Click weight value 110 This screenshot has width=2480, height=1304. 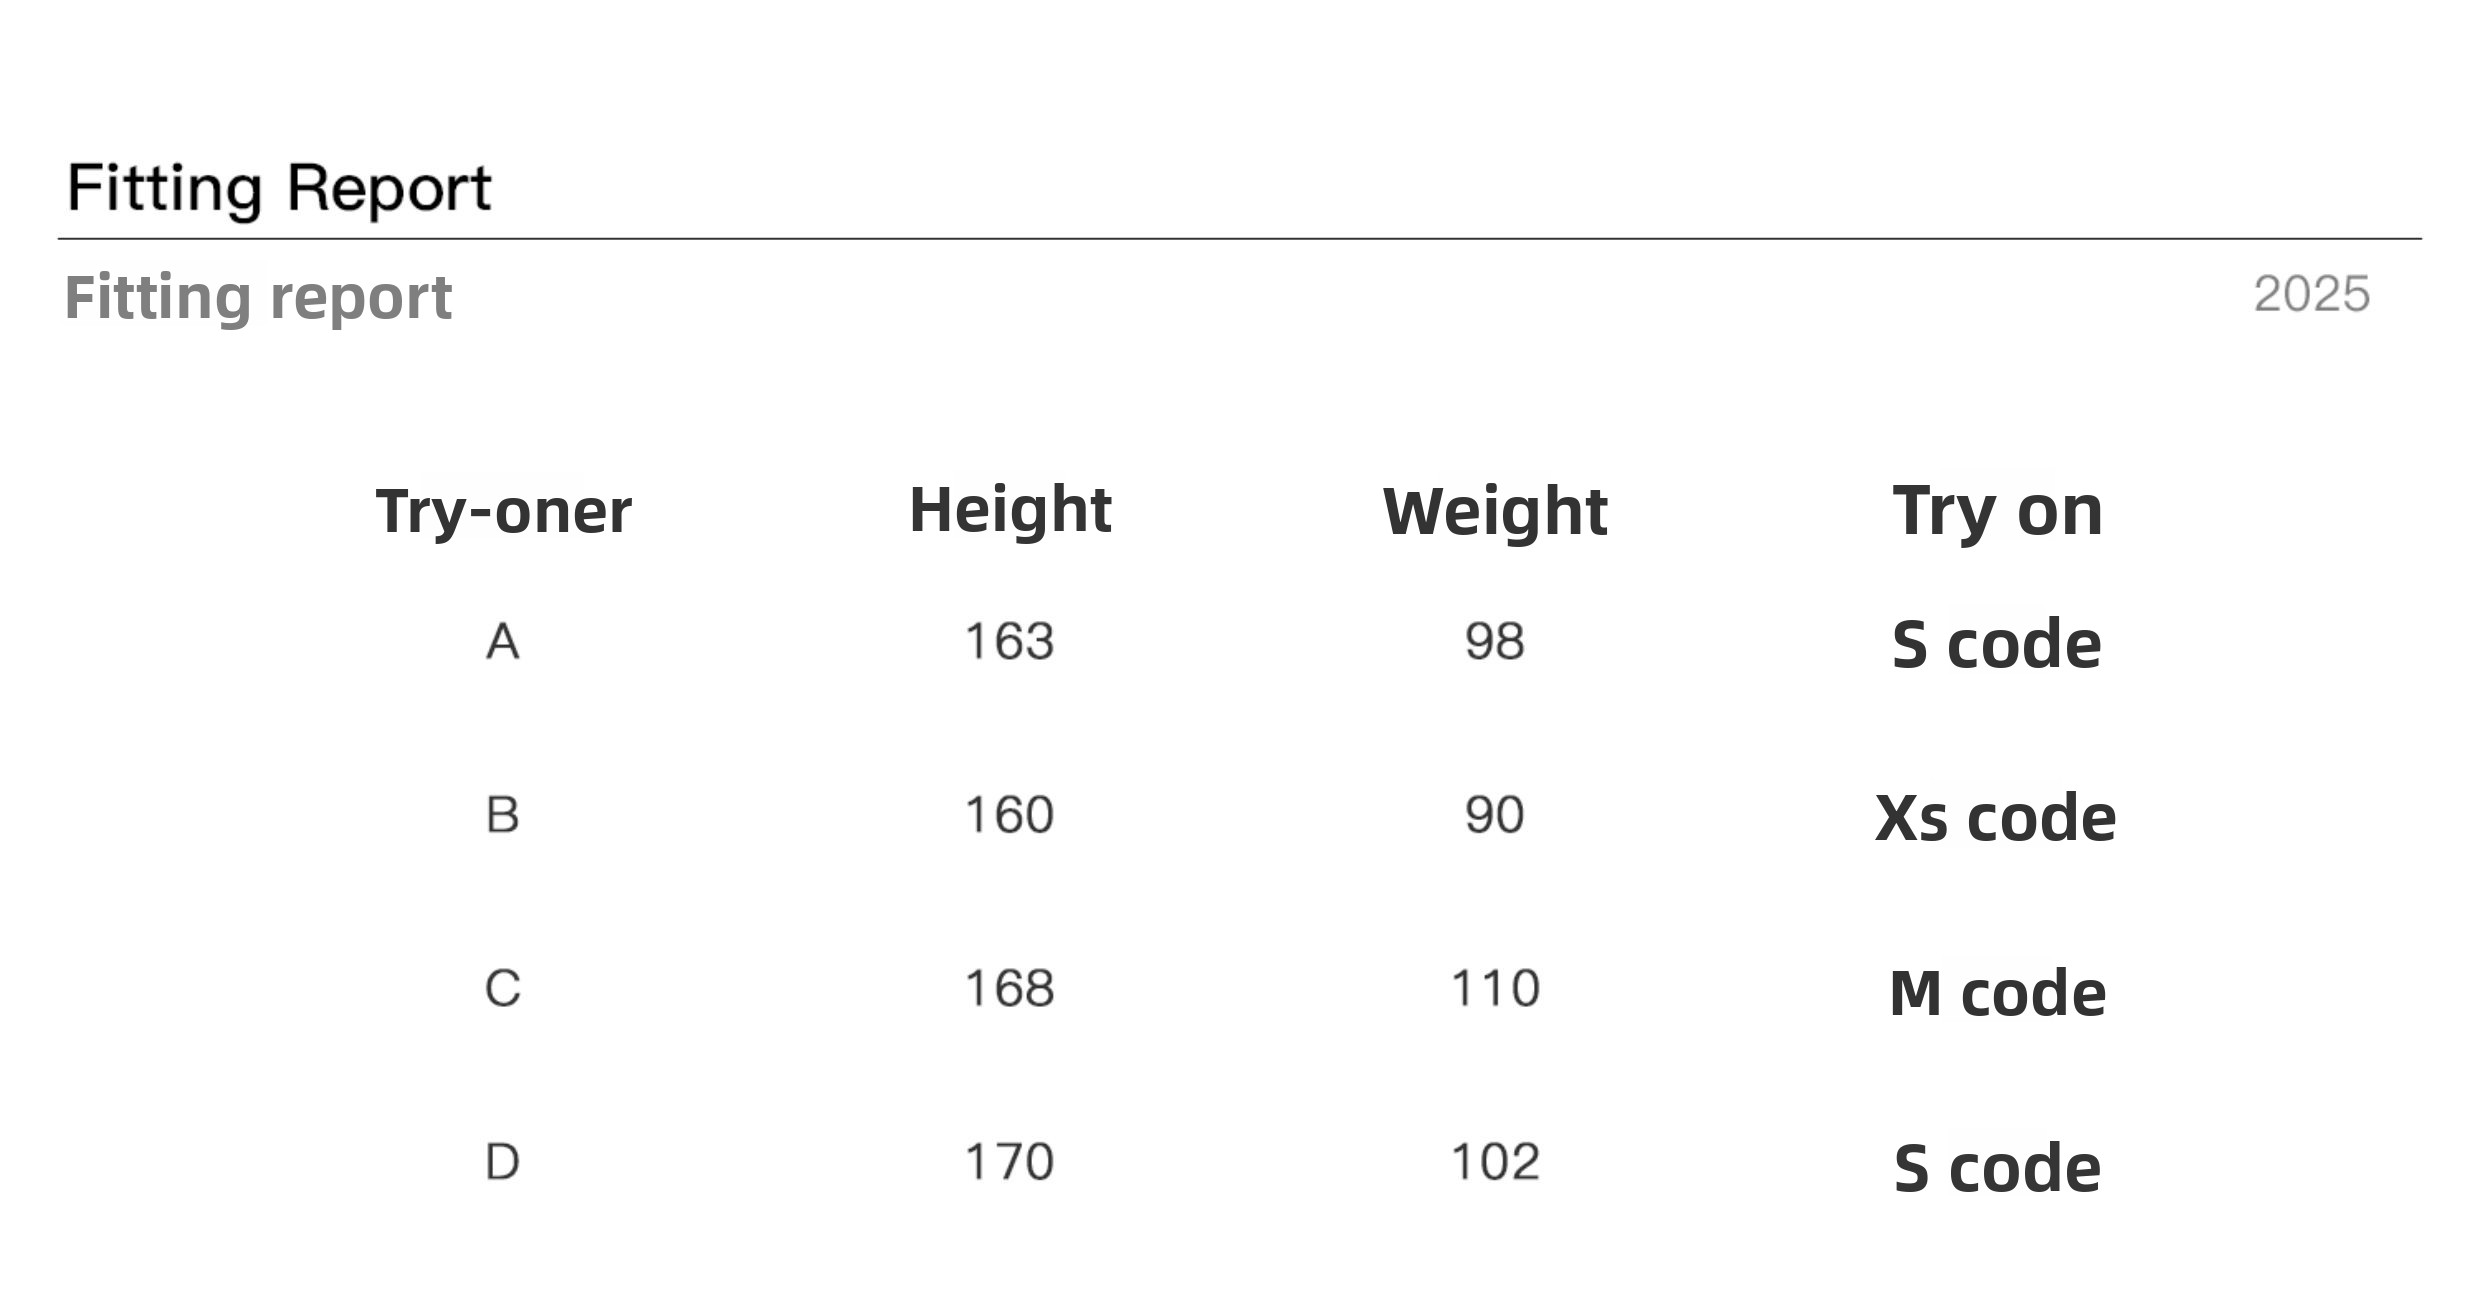(1495, 989)
